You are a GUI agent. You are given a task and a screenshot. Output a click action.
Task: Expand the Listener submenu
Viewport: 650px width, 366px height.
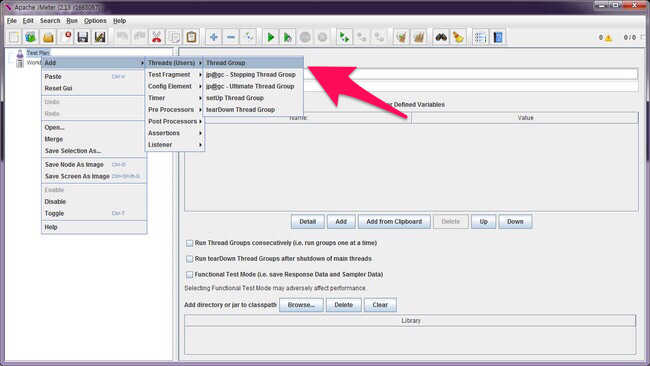(175, 145)
